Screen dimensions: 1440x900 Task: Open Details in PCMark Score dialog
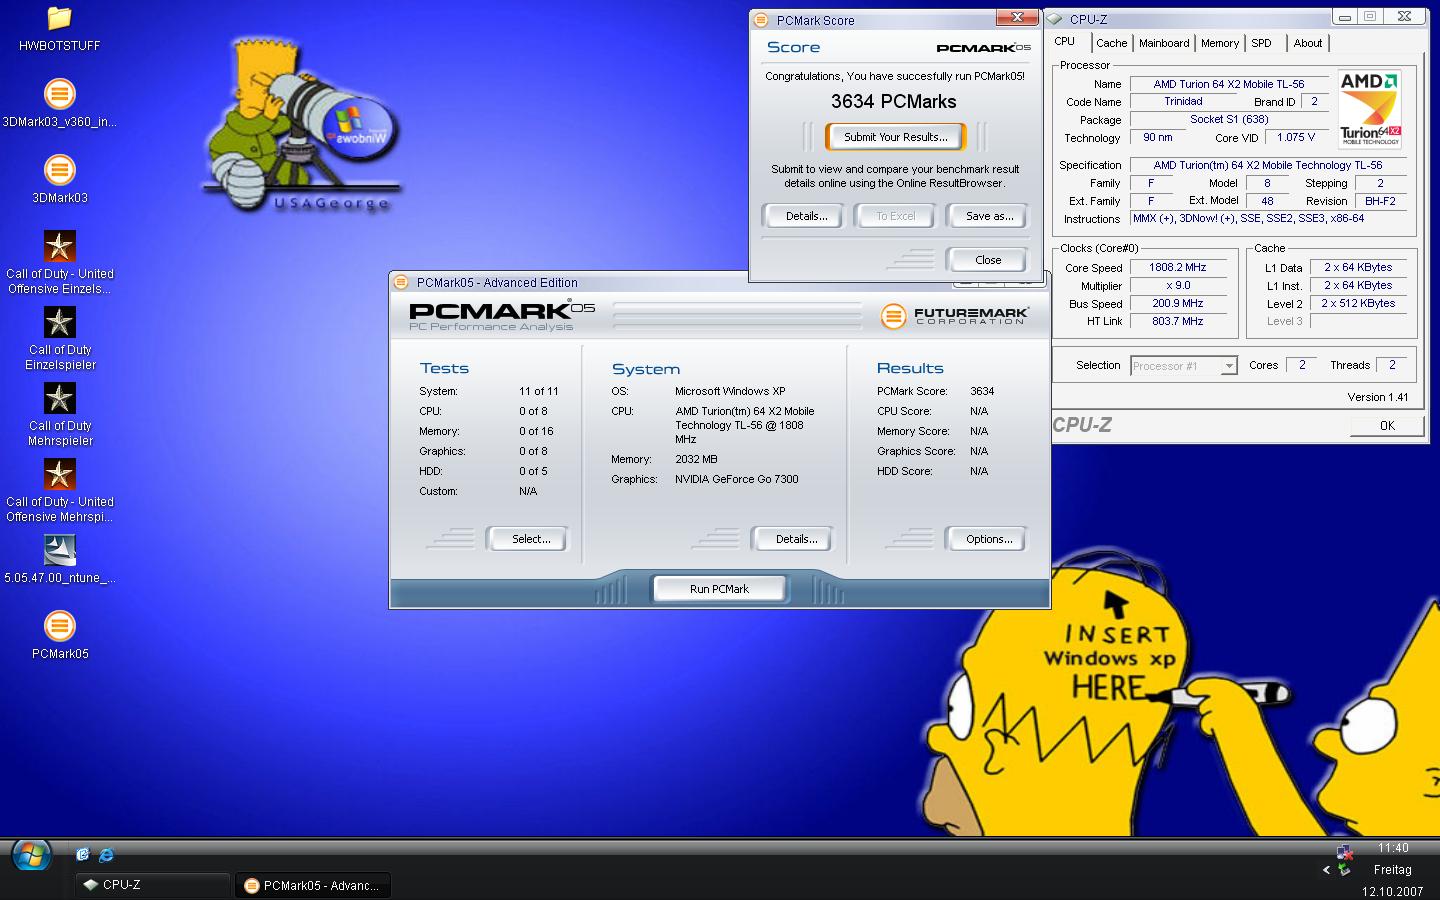(x=806, y=216)
